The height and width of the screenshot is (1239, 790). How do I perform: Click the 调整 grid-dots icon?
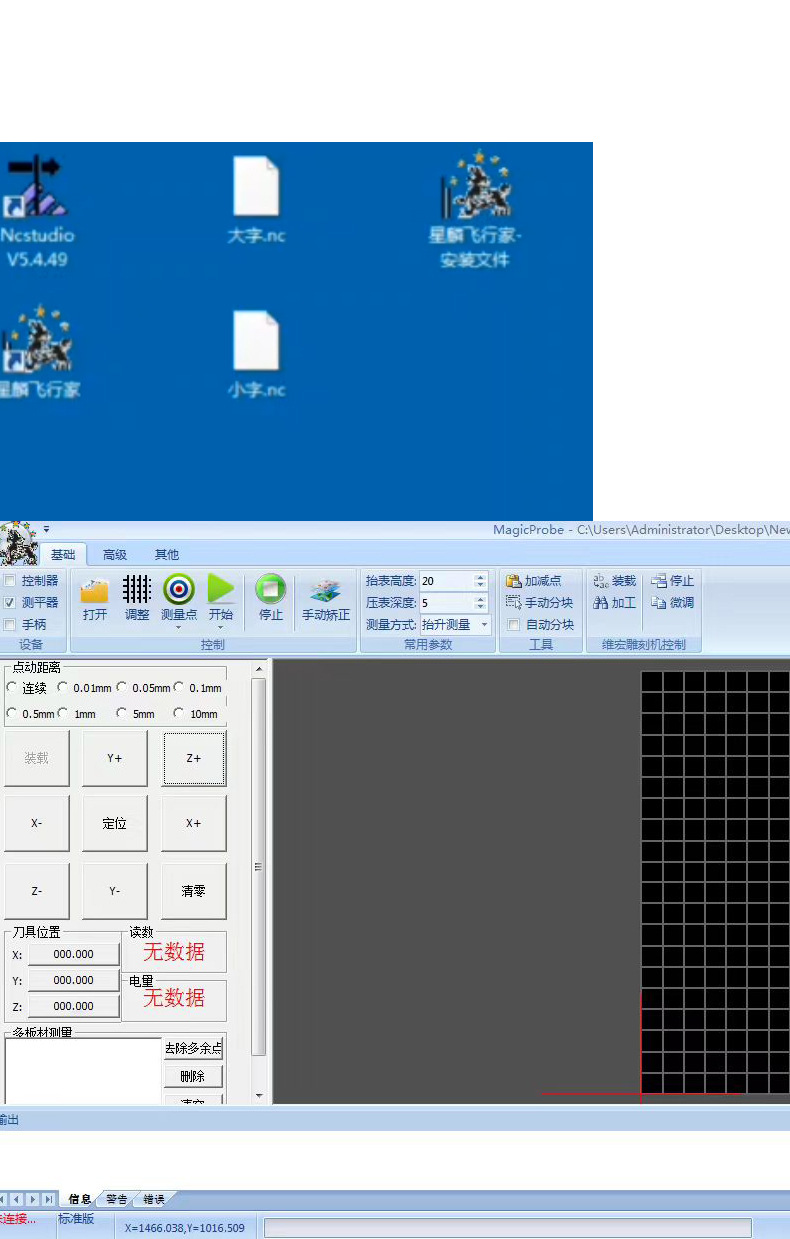coord(137,589)
